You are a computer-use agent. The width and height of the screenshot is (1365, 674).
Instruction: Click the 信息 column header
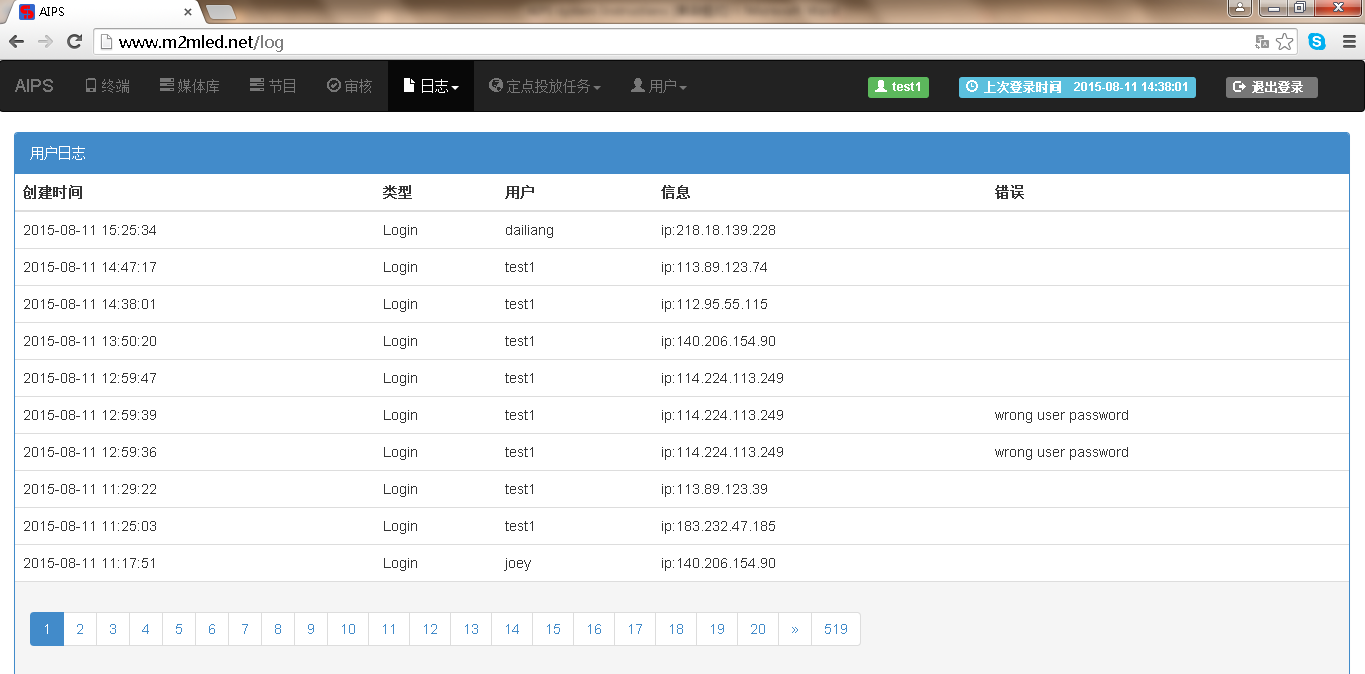coord(675,192)
